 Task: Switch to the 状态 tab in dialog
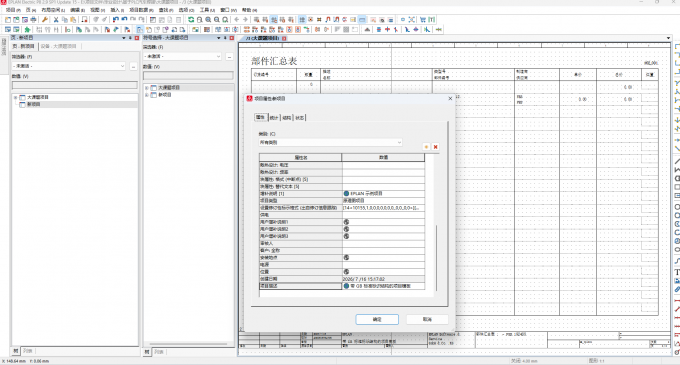300,117
